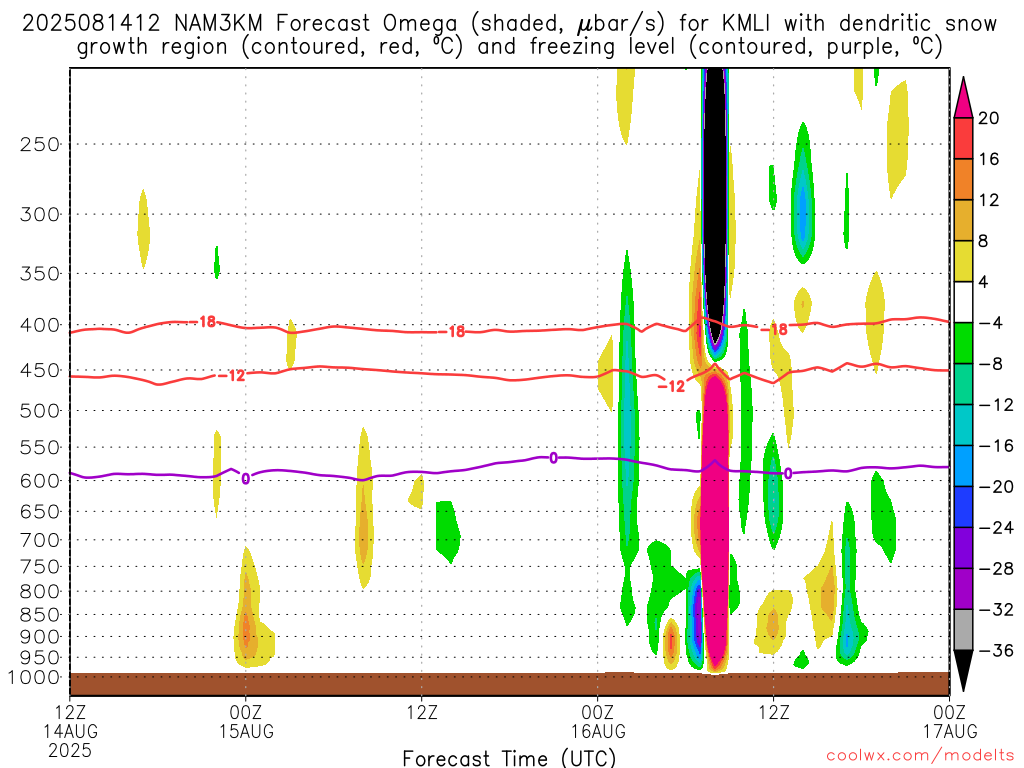Click the brown surface terrain band
Viewport: 1024px width, 768px height.
coord(509,684)
